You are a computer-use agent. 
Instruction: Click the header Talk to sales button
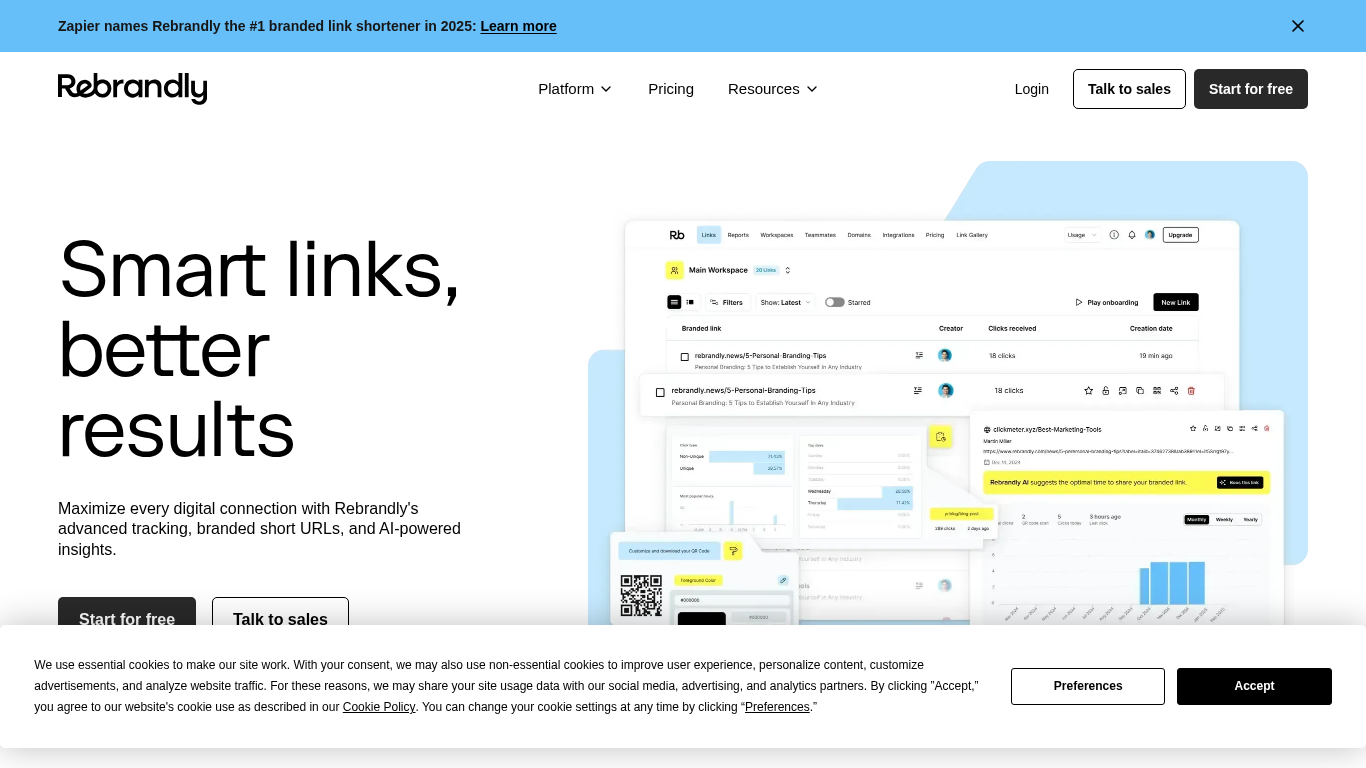1129,89
